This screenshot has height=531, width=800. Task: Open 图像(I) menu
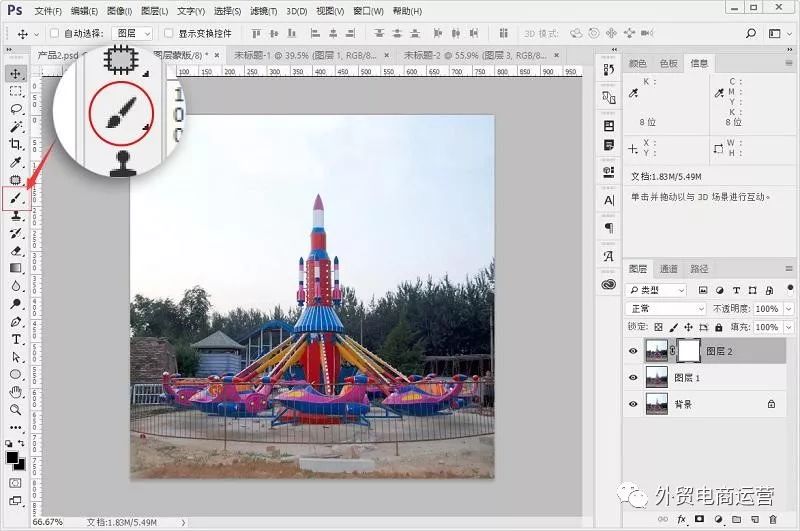point(120,11)
